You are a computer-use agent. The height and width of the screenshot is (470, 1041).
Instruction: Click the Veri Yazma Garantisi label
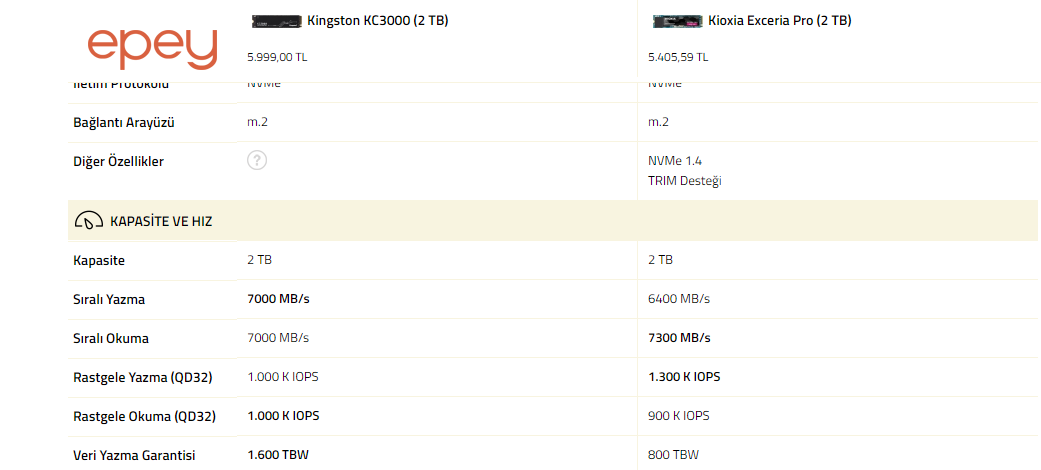tap(134, 455)
